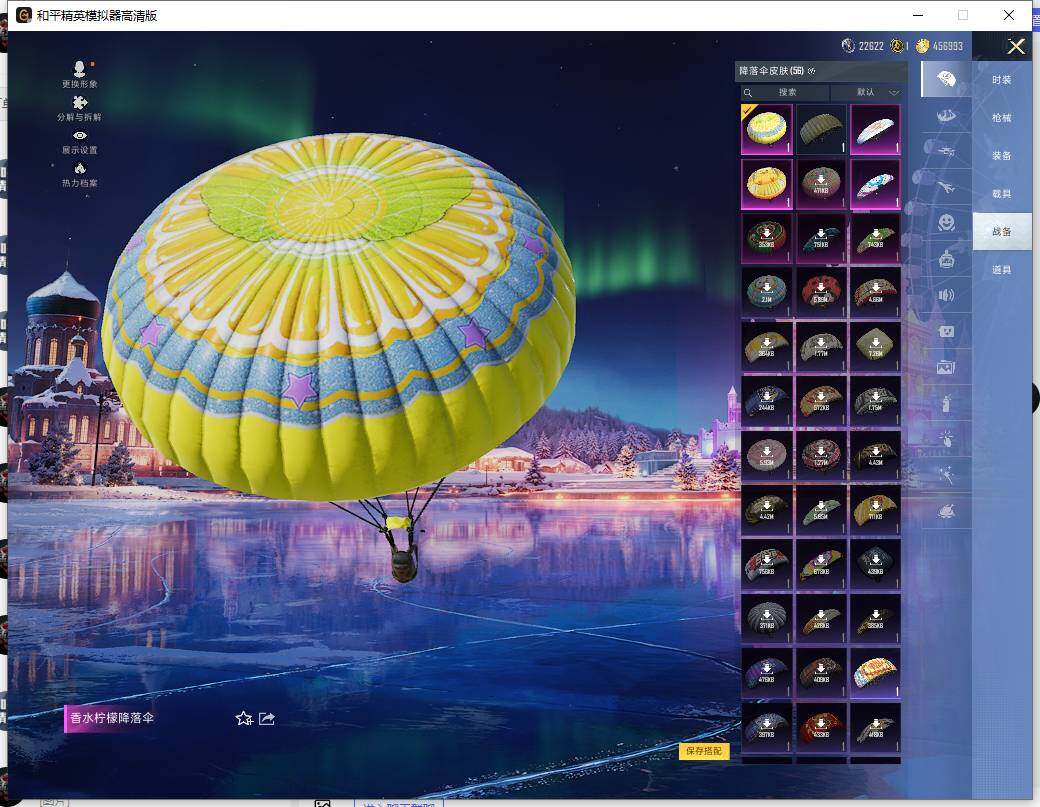Select the picture gallery category icon
Viewport: 1040px width, 807px height.
point(946,367)
